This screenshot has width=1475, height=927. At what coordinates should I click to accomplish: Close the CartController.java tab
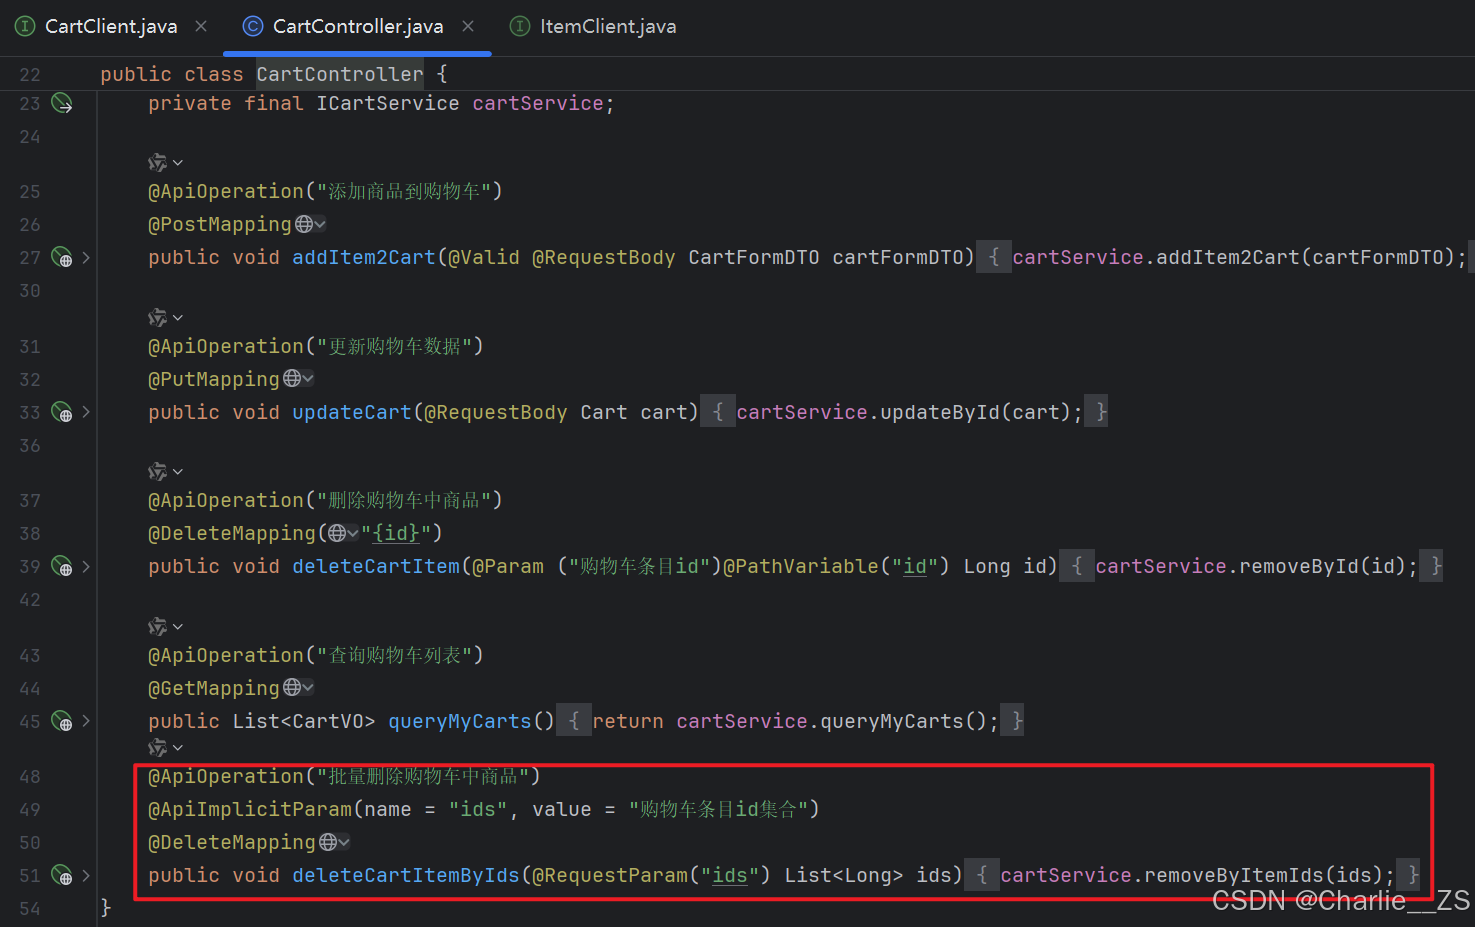[468, 26]
